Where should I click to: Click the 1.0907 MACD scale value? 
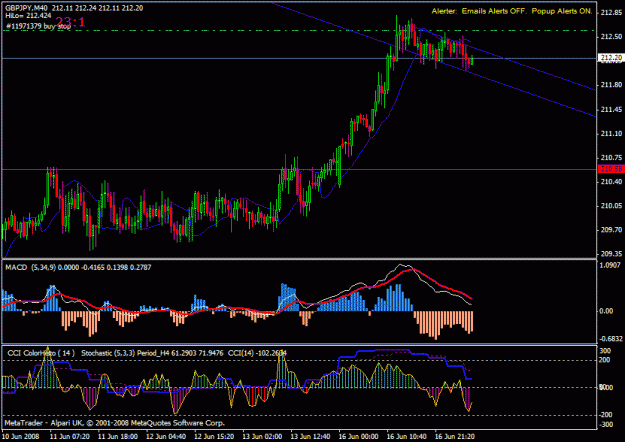611,265
